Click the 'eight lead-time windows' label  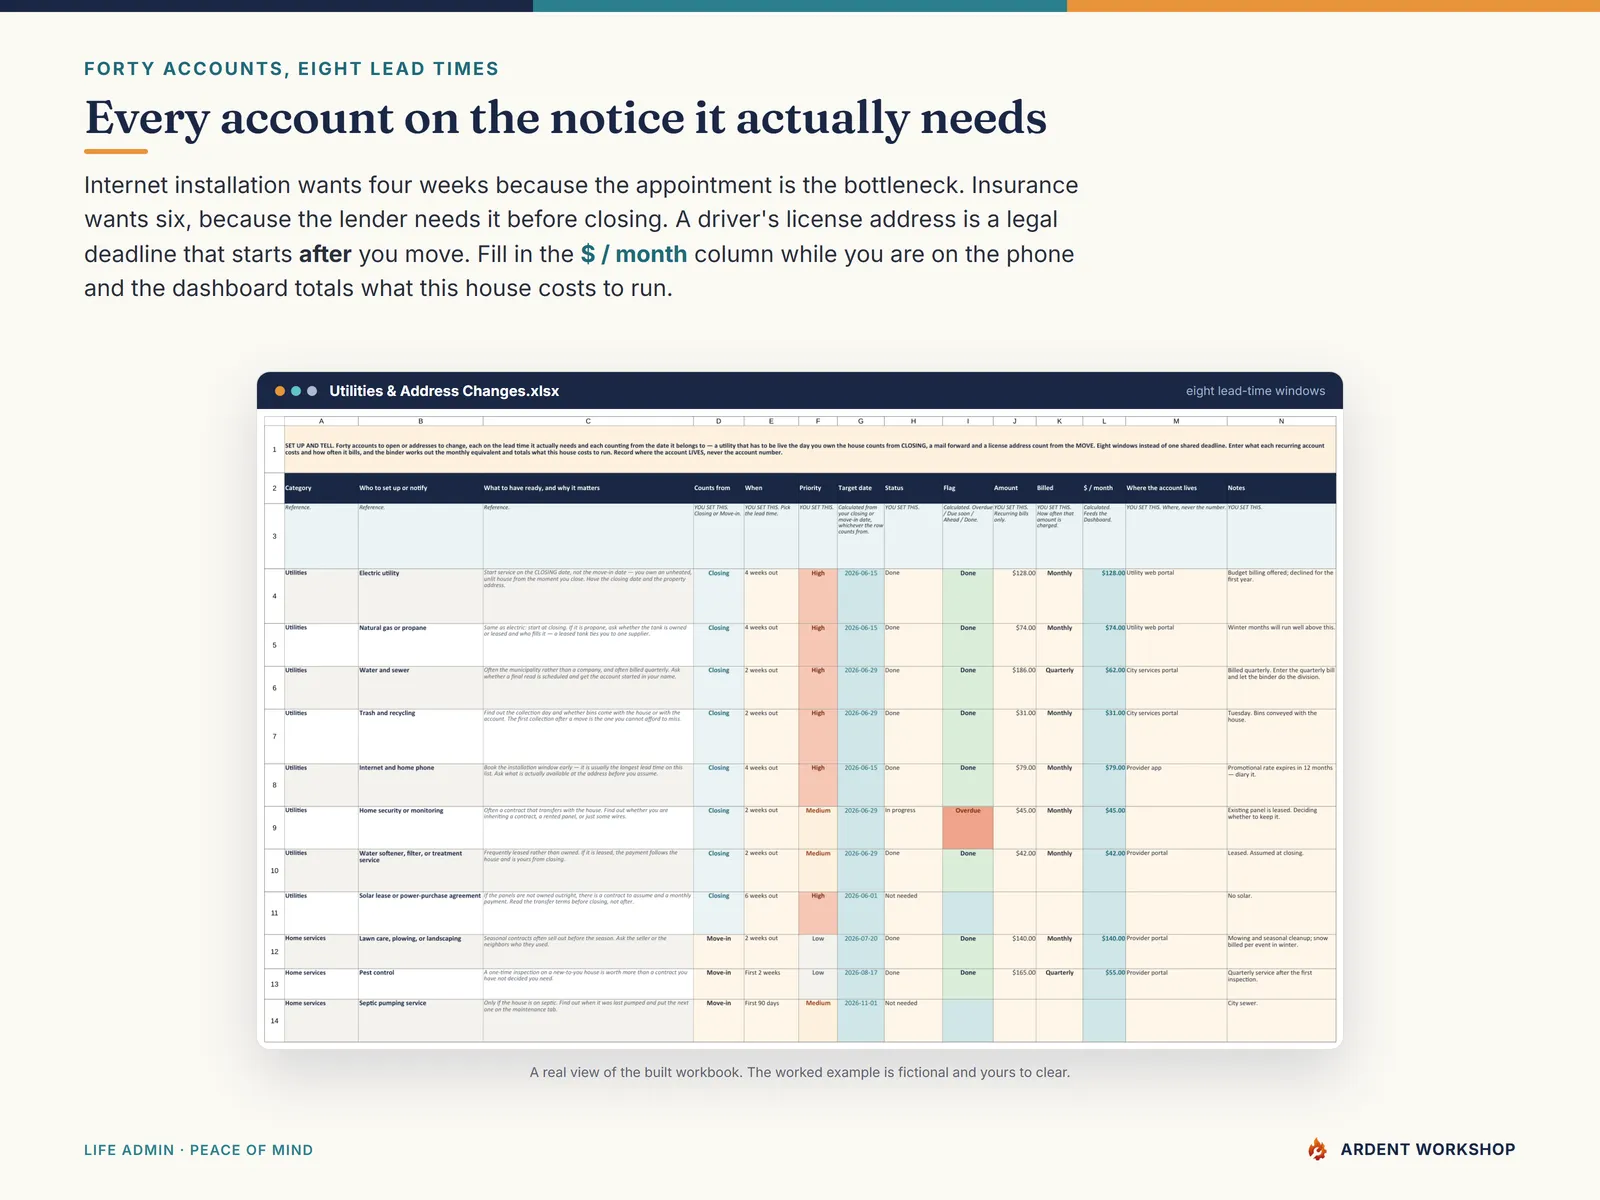1255,391
